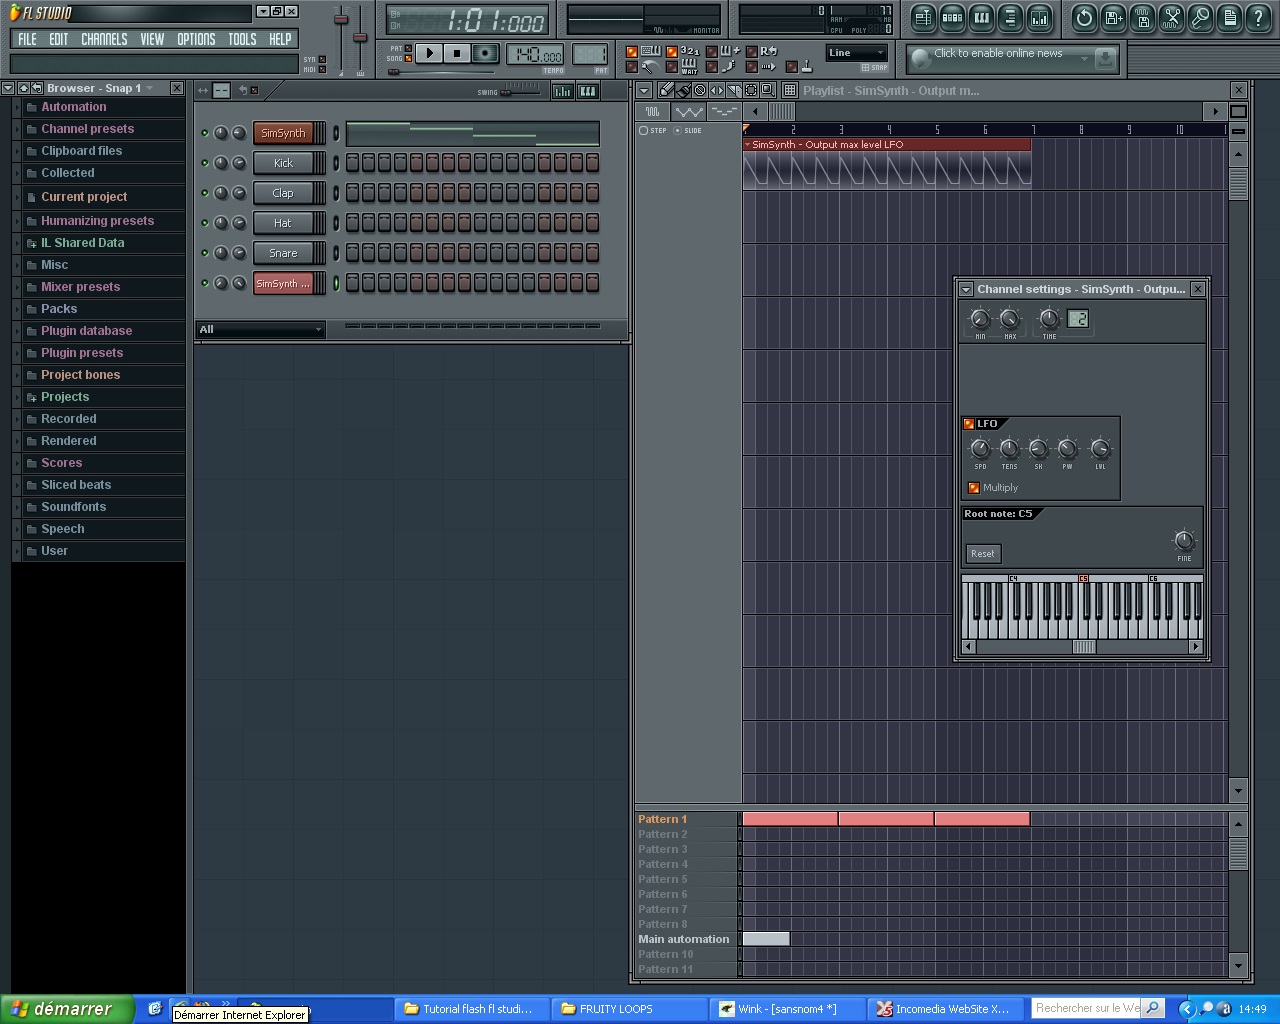Click the Record button
Image resolution: width=1280 pixels, height=1024 pixels.
pyautogui.click(x=485, y=53)
